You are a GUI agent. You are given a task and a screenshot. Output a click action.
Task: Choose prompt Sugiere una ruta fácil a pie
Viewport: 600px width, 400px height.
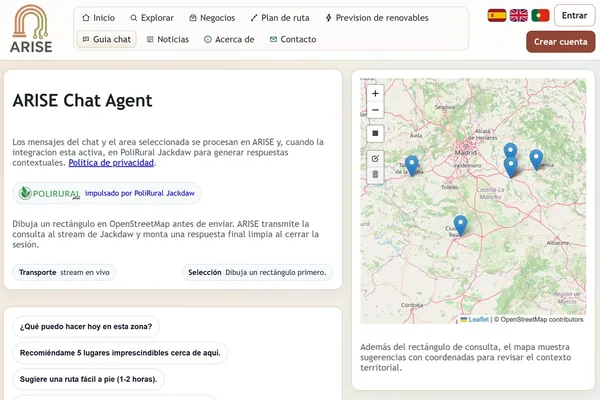(88, 379)
